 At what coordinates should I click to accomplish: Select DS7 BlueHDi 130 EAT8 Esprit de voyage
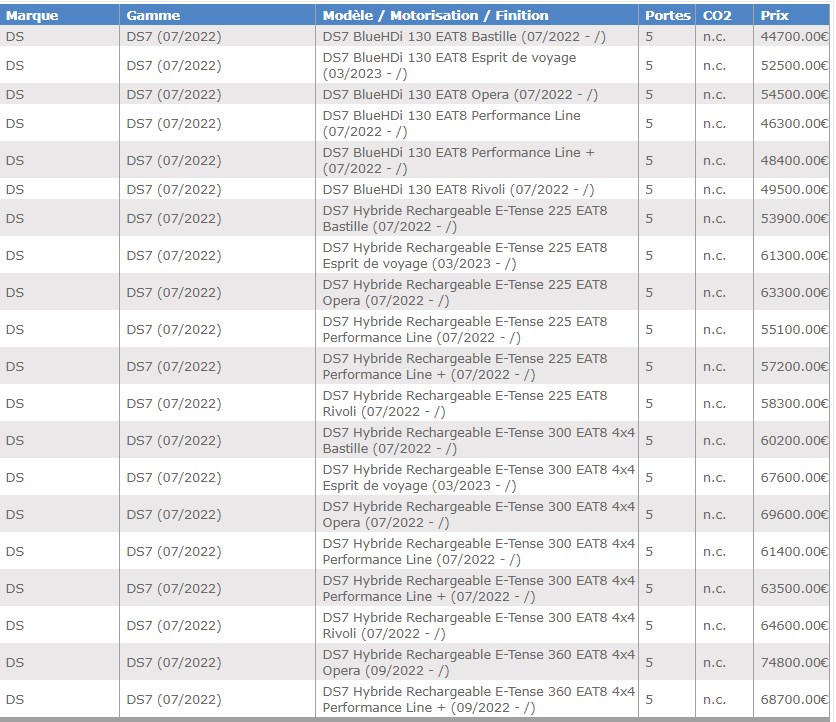click(449, 65)
